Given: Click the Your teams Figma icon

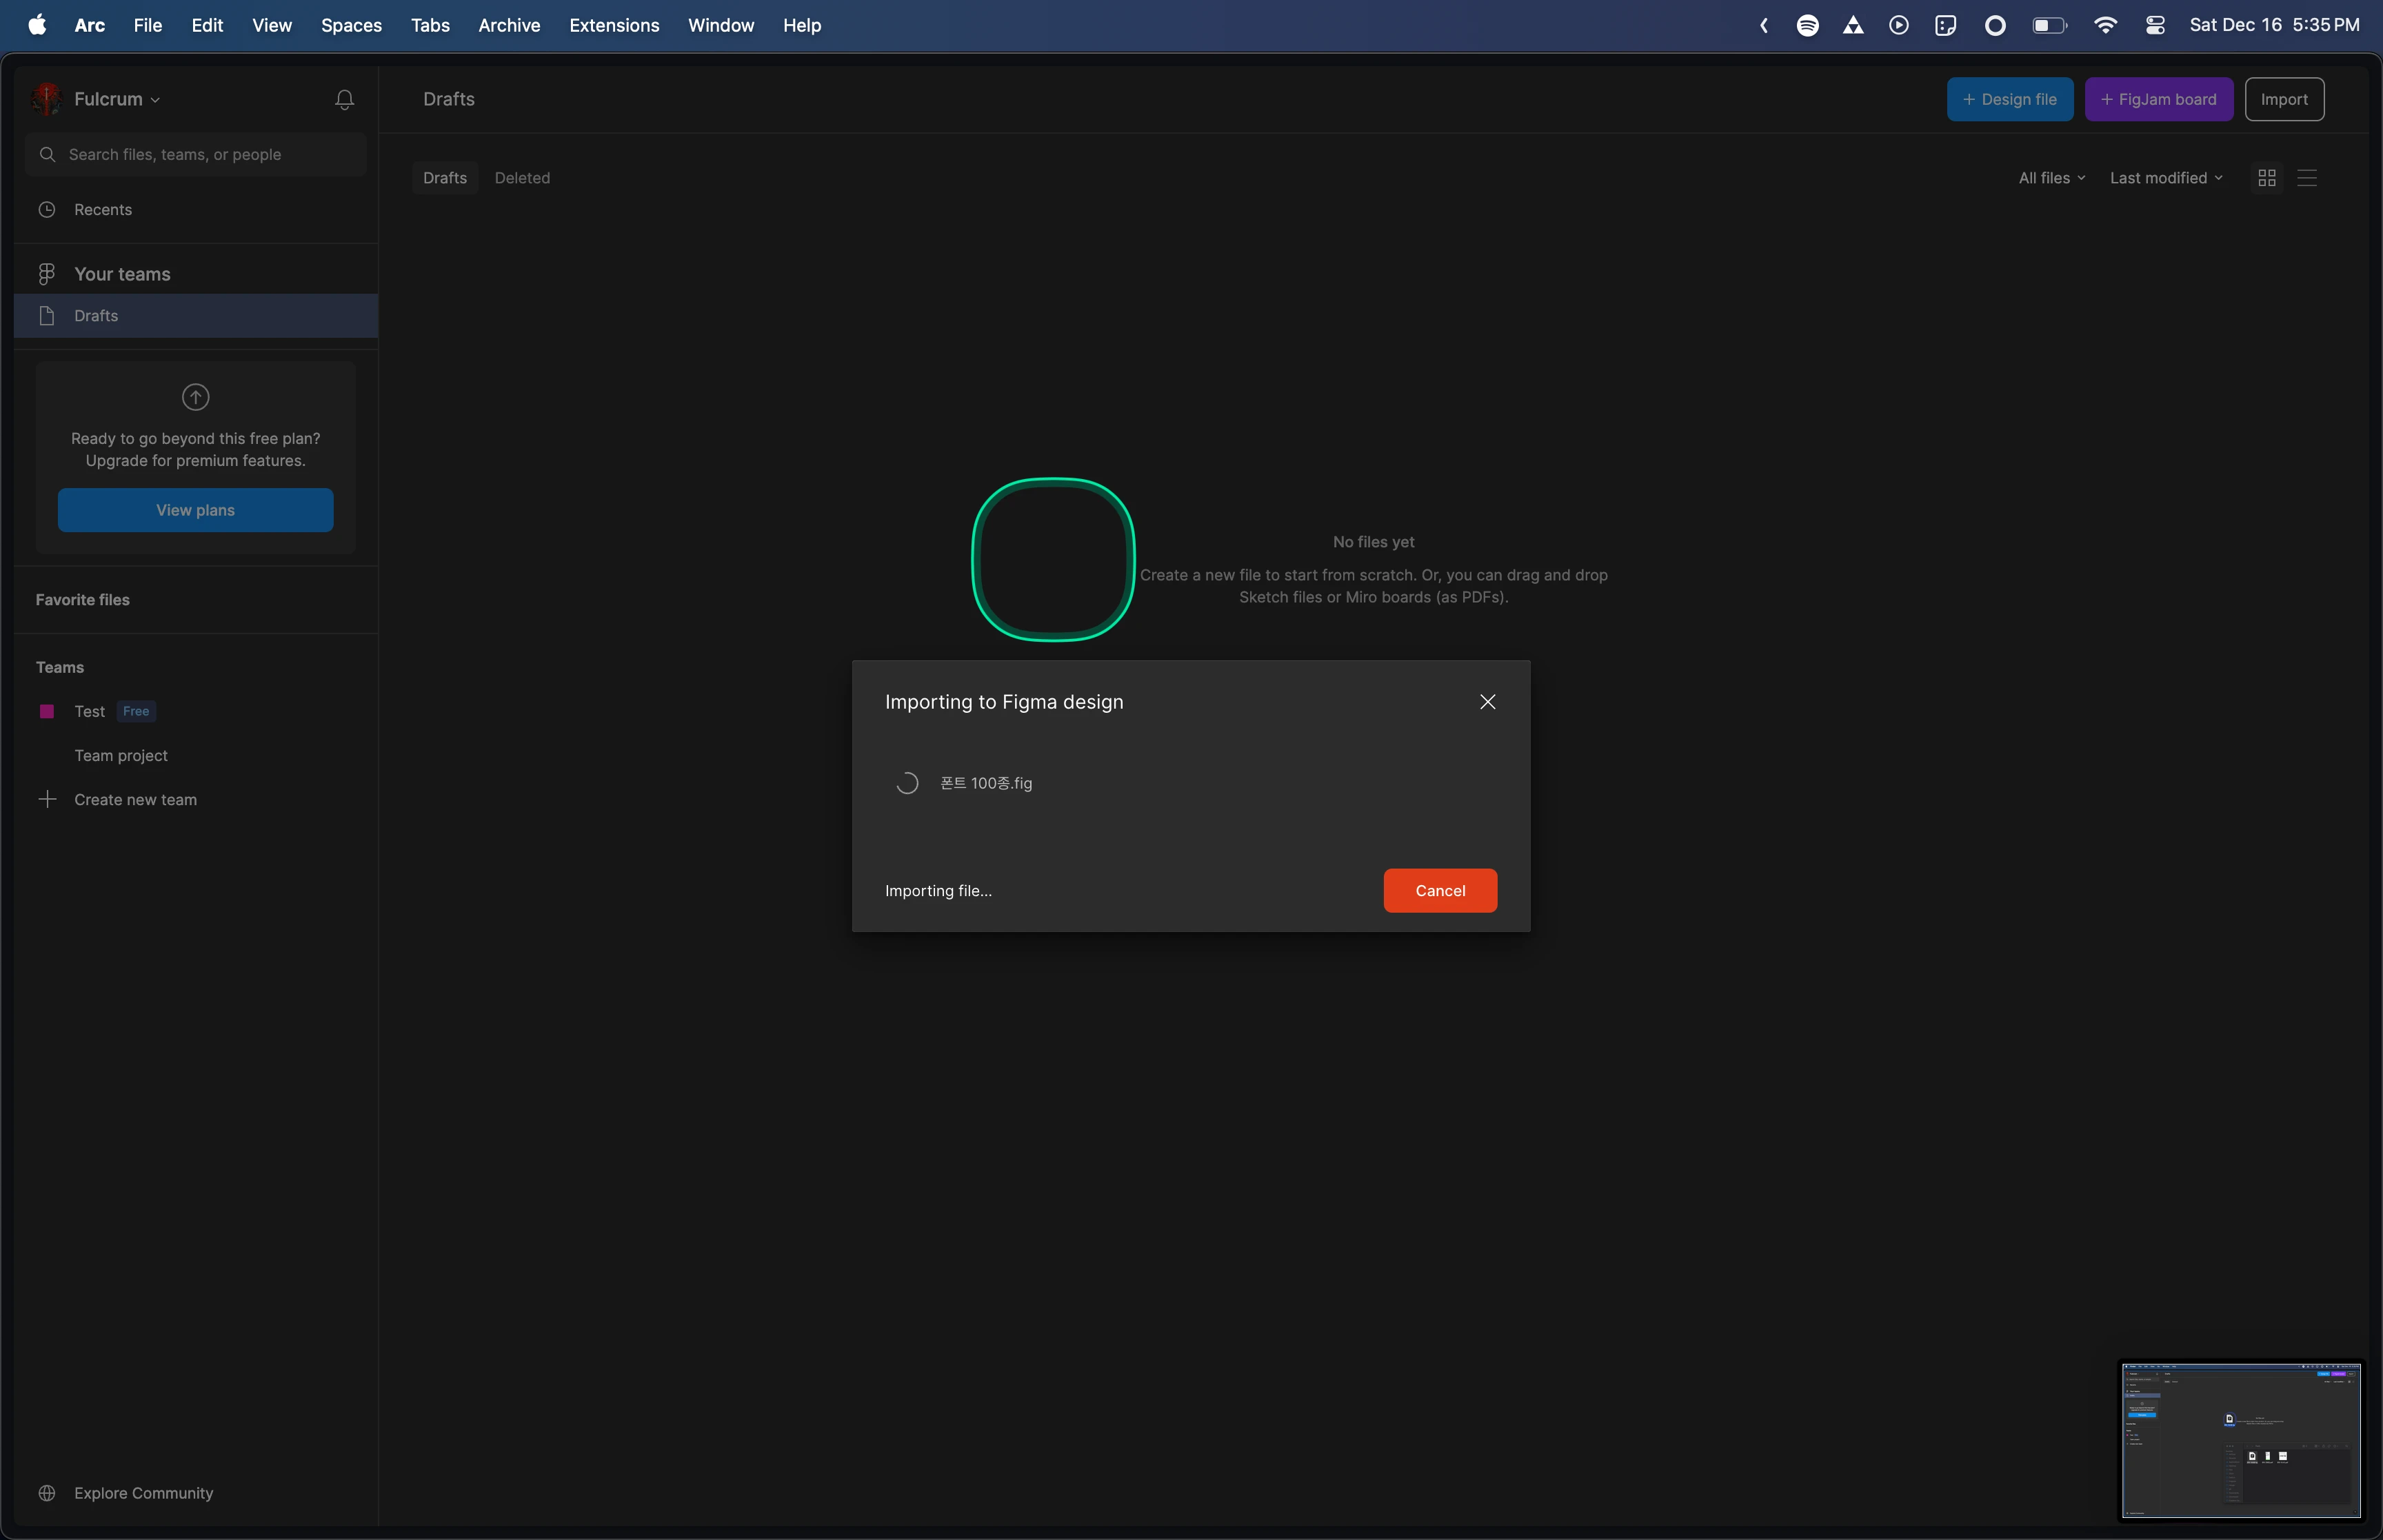Looking at the screenshot, I should pos(47,274).
